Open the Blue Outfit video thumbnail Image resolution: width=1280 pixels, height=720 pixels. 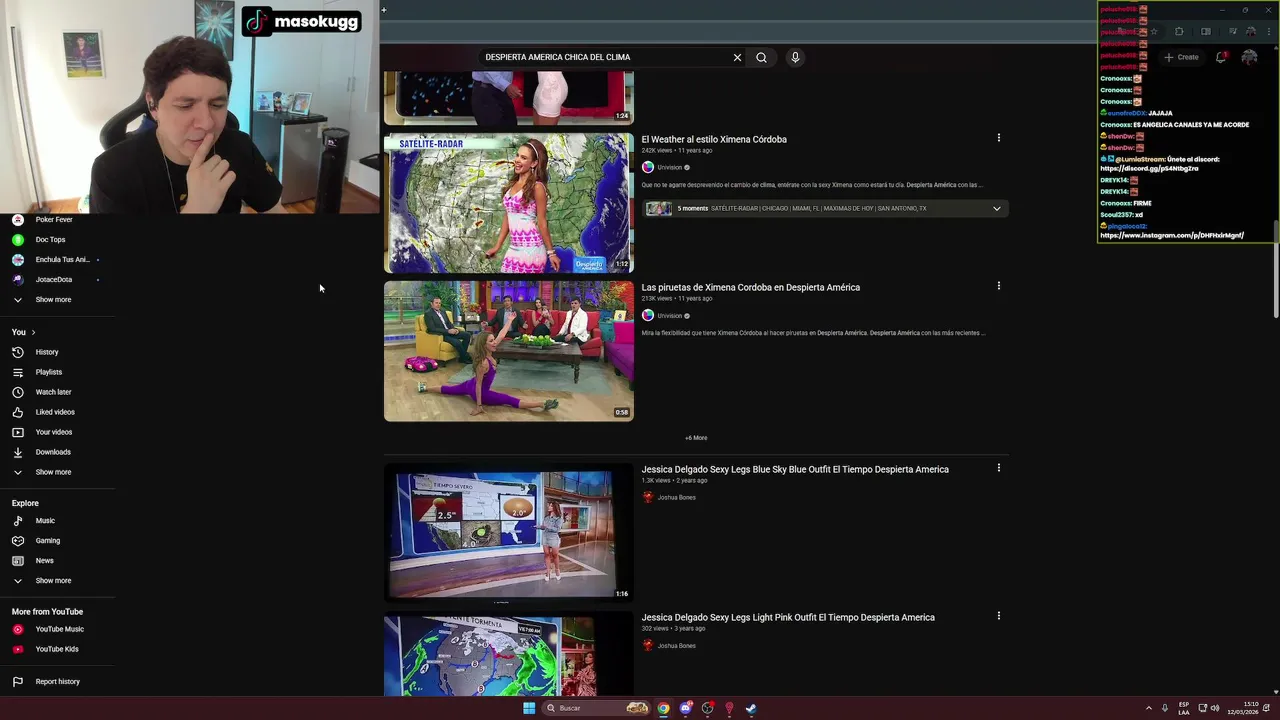point(509,533)
